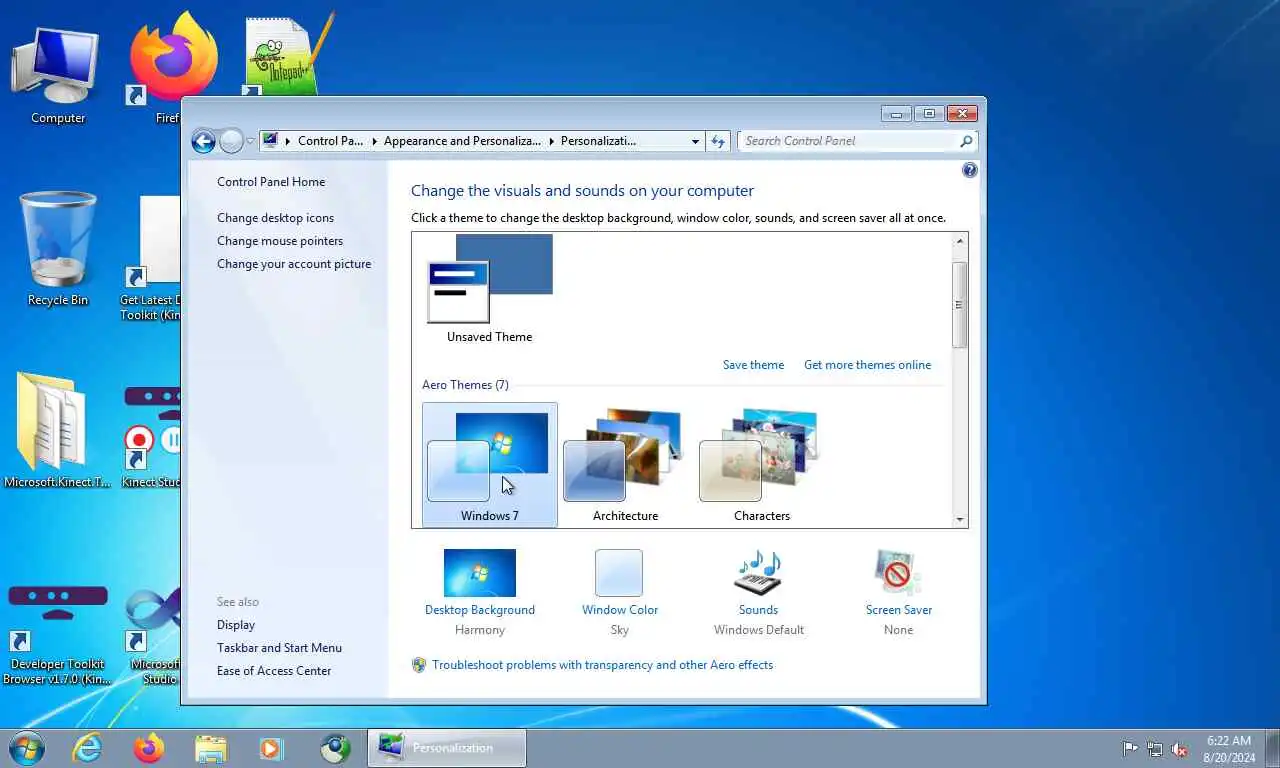Click the Desktop Background label
1280x768 pixels.
pos(480,610)
